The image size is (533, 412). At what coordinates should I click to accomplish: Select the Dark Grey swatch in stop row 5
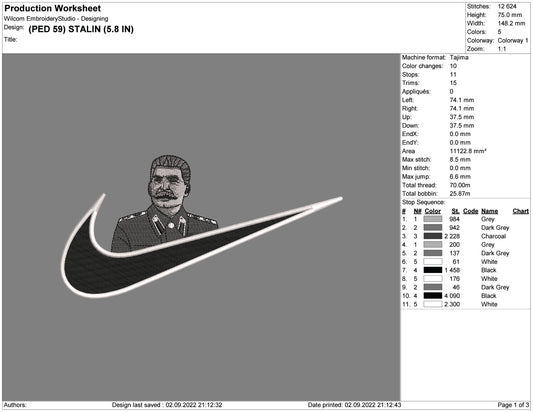tap(433, 253)
